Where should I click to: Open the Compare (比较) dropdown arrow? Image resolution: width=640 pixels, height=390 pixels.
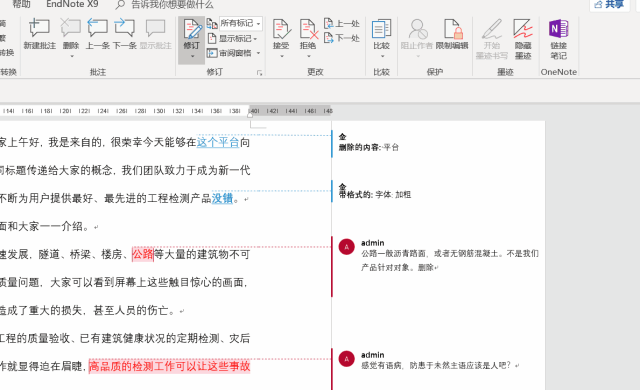click(382, 56)
